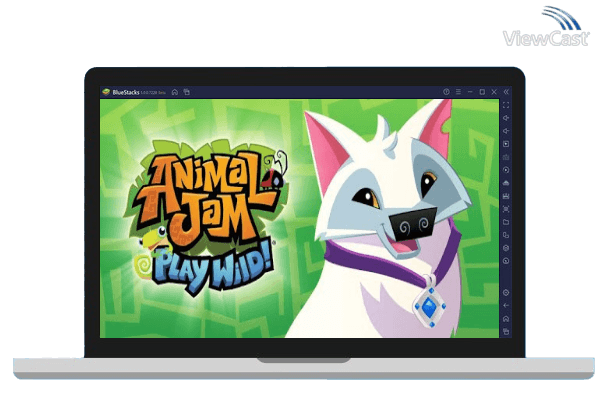Click the white arctic fox character

380,219
